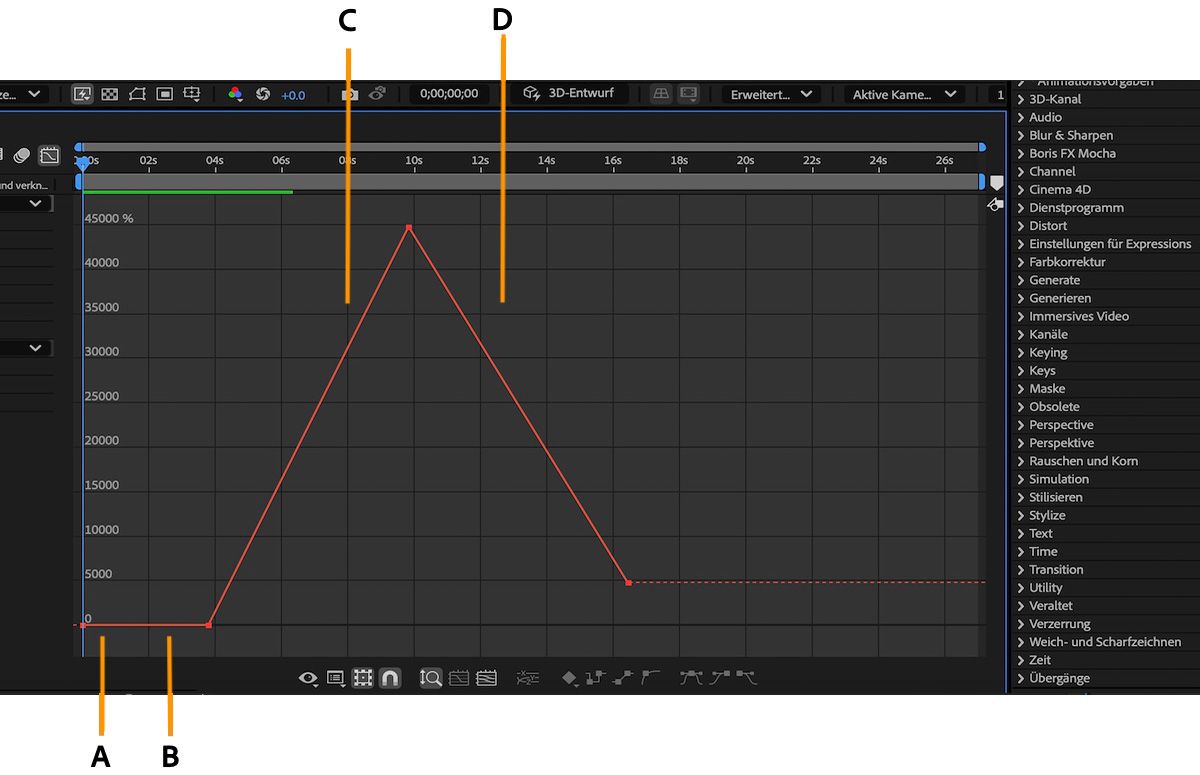Click the region of interest icon

coord(164,94)
